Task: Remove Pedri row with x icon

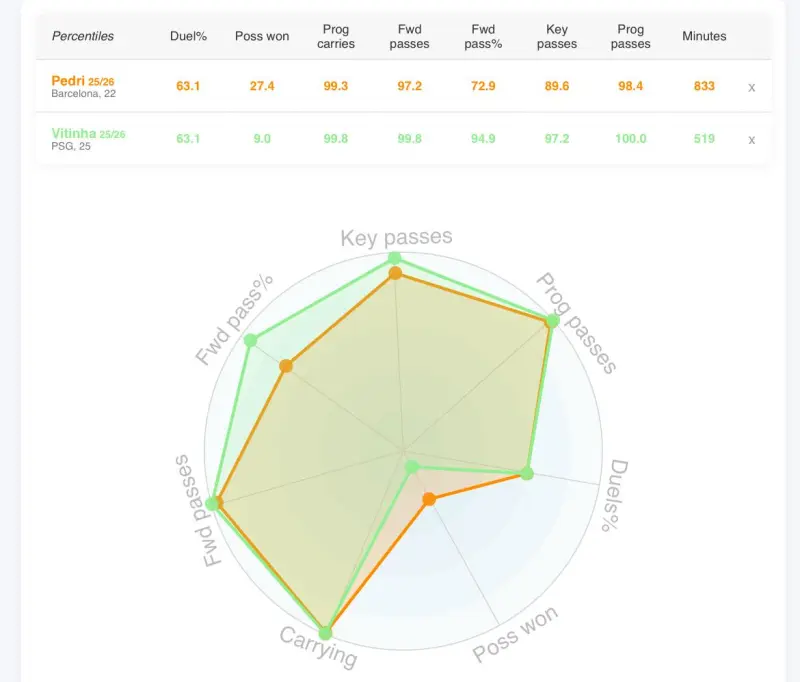Action: click(x=751, y=87)
